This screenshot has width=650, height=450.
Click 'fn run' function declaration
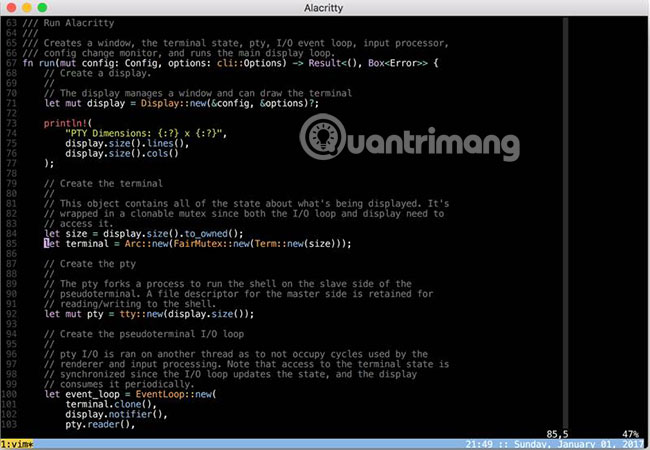39,63
